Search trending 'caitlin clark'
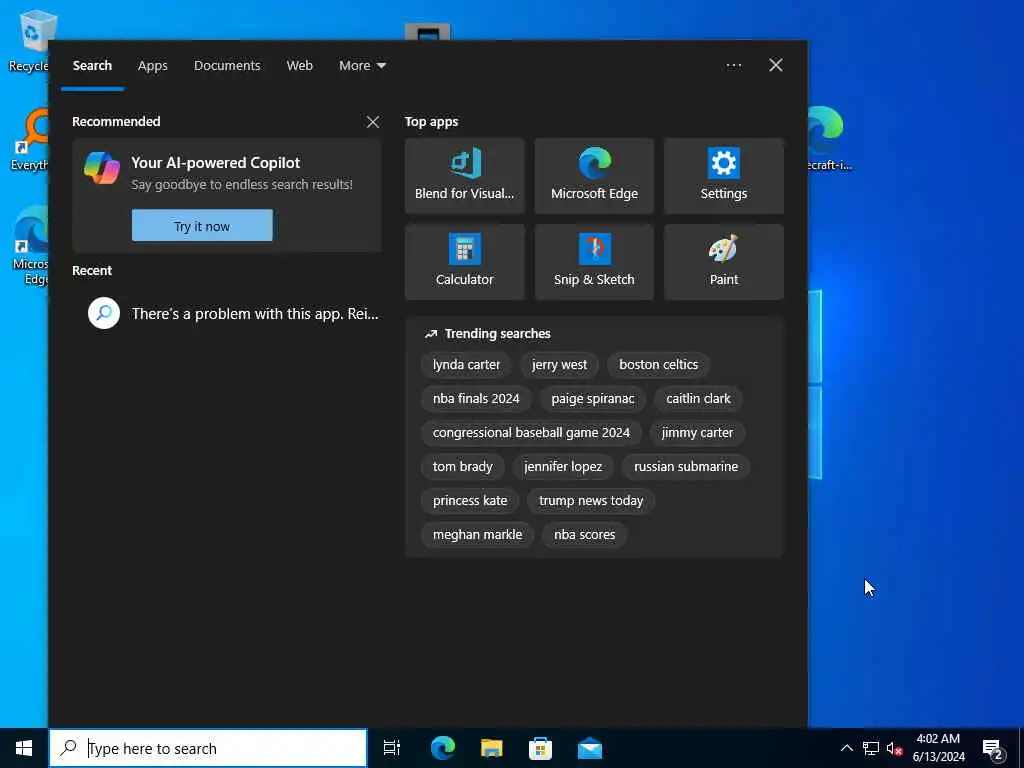The height and width of the screenshot is (768, 1024). [x=698, y=398]
